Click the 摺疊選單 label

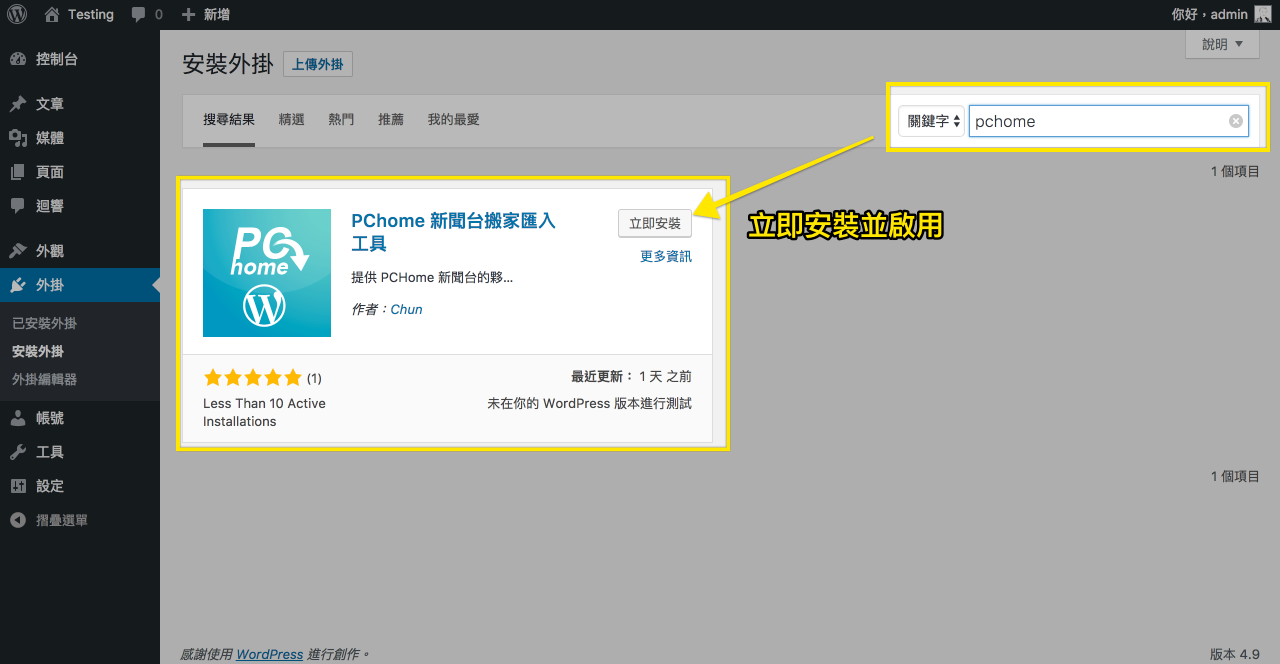coord(62,520)
